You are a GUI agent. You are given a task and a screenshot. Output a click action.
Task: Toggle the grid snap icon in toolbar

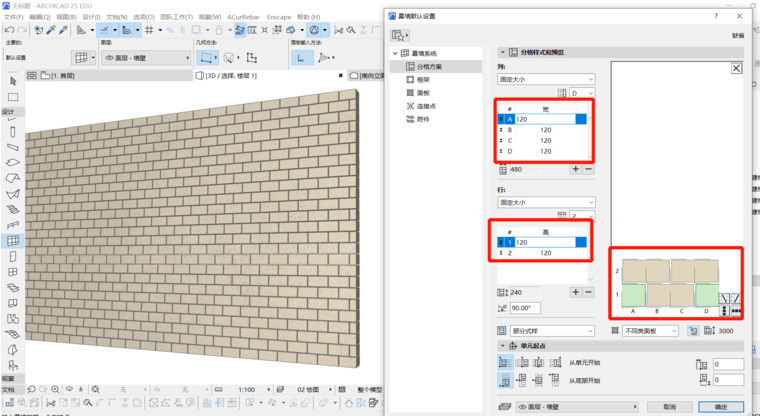(x=149, y=30)
